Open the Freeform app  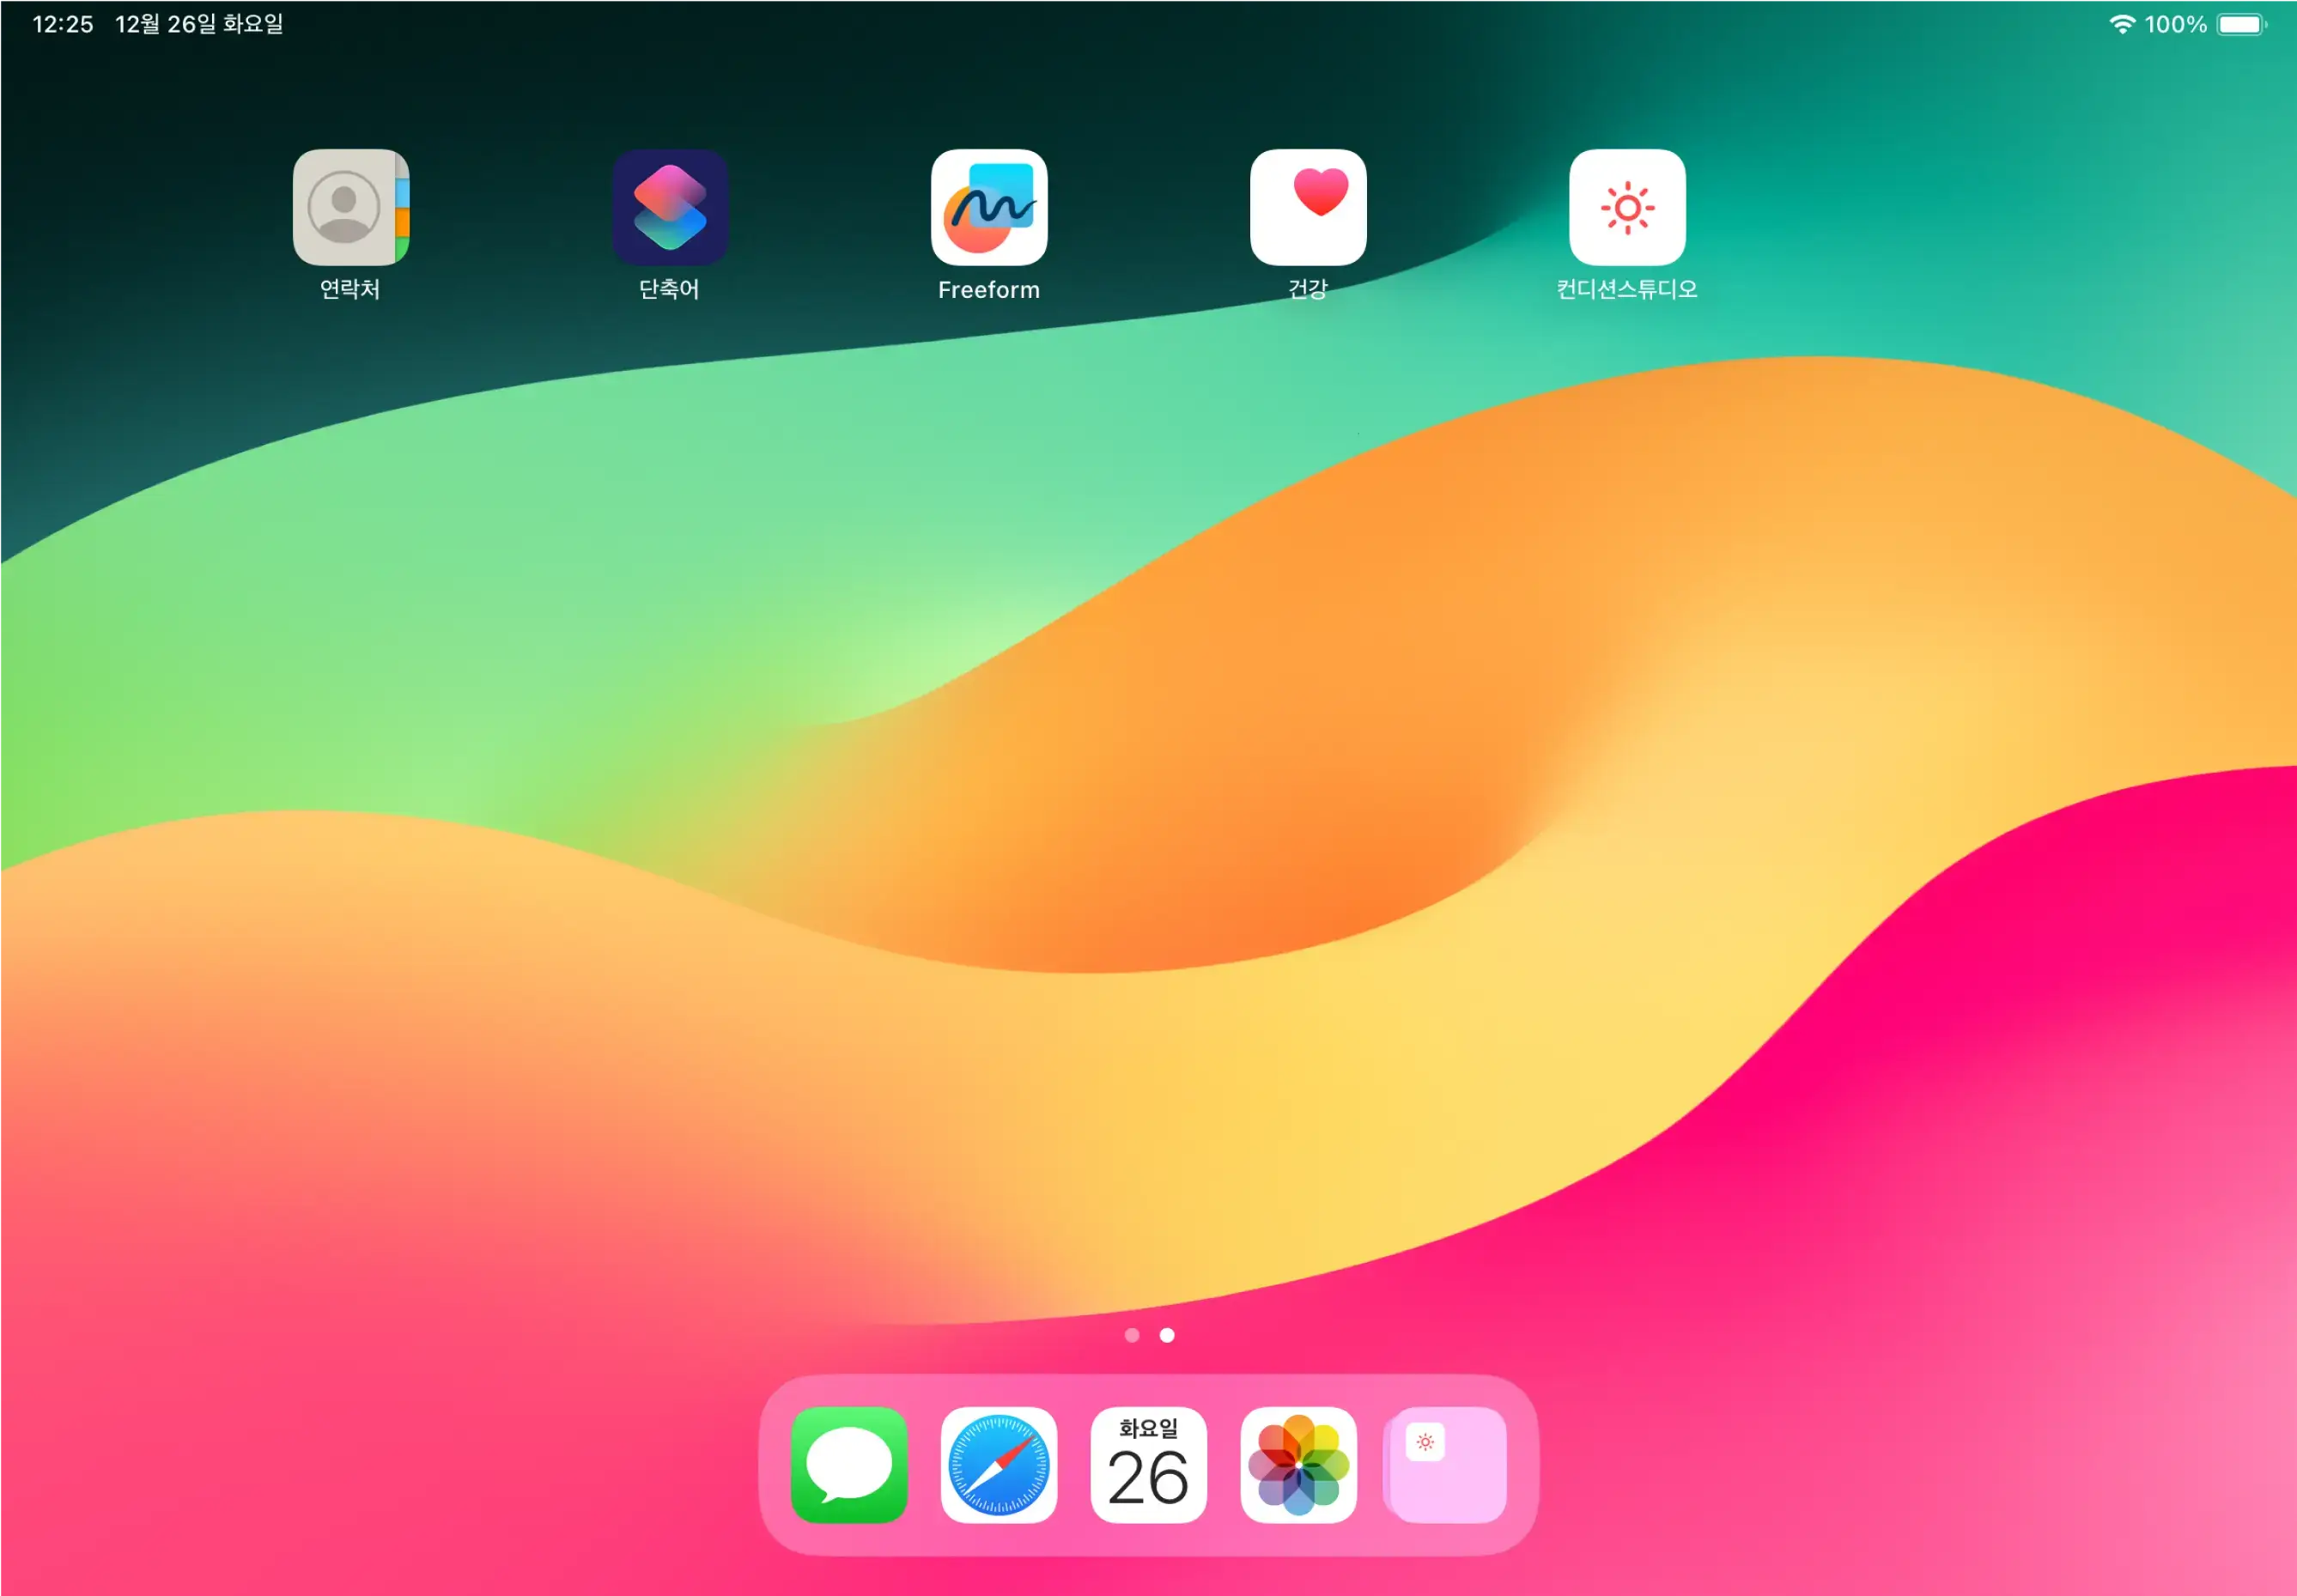(x=989, y=207)
